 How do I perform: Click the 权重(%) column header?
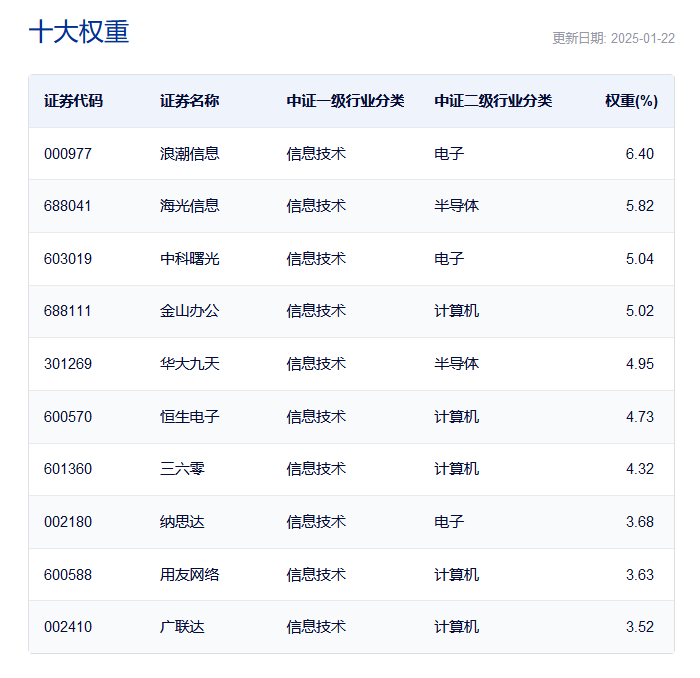click(631, 101)
